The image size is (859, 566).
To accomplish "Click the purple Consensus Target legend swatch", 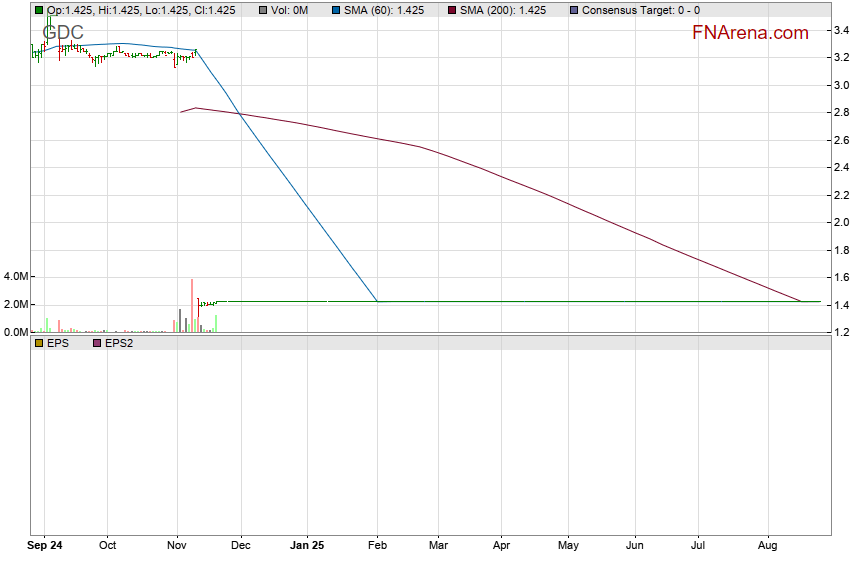I will click(x=573, y=11).
